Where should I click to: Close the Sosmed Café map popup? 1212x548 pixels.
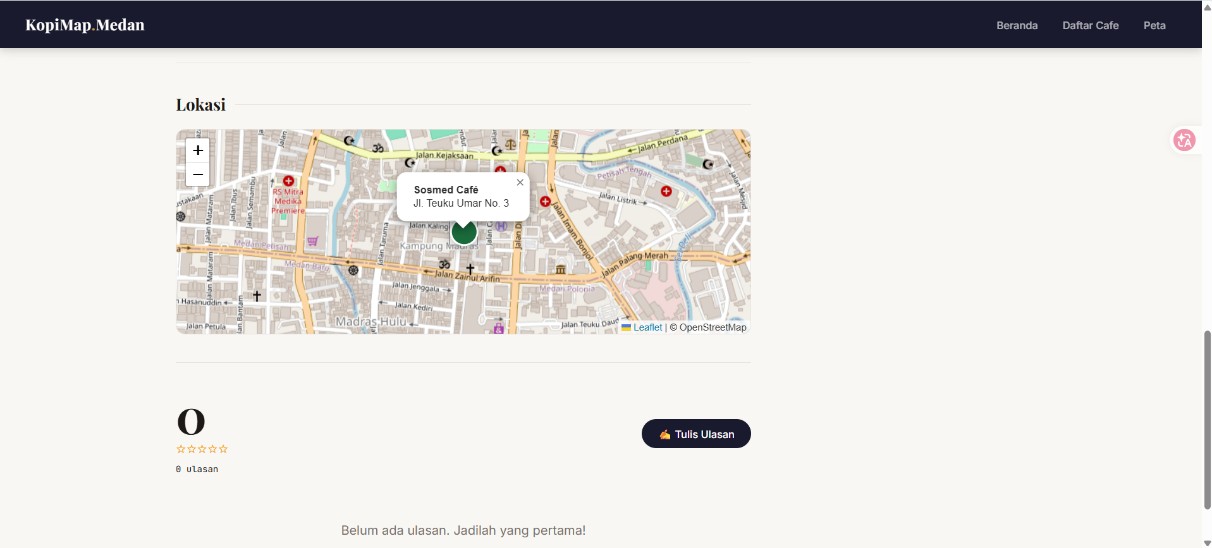[520, 182]
